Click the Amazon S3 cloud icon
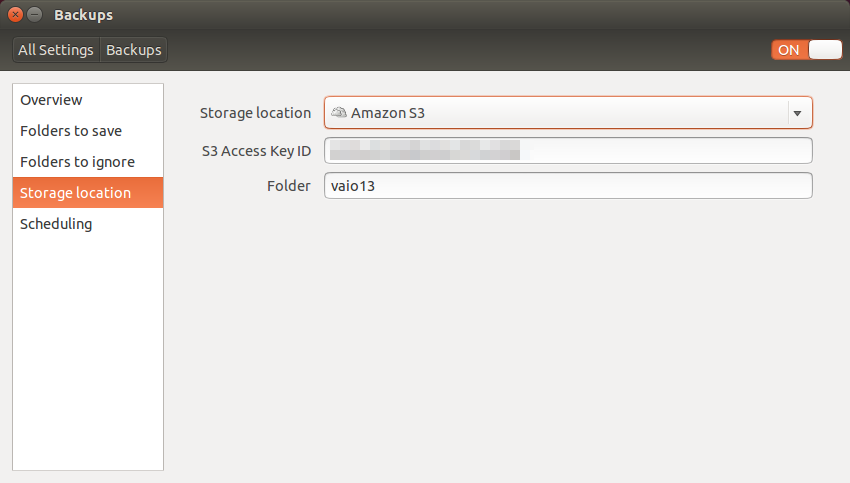Image resolution: width=850 pixels, height=483 pixels. (339, 112)
